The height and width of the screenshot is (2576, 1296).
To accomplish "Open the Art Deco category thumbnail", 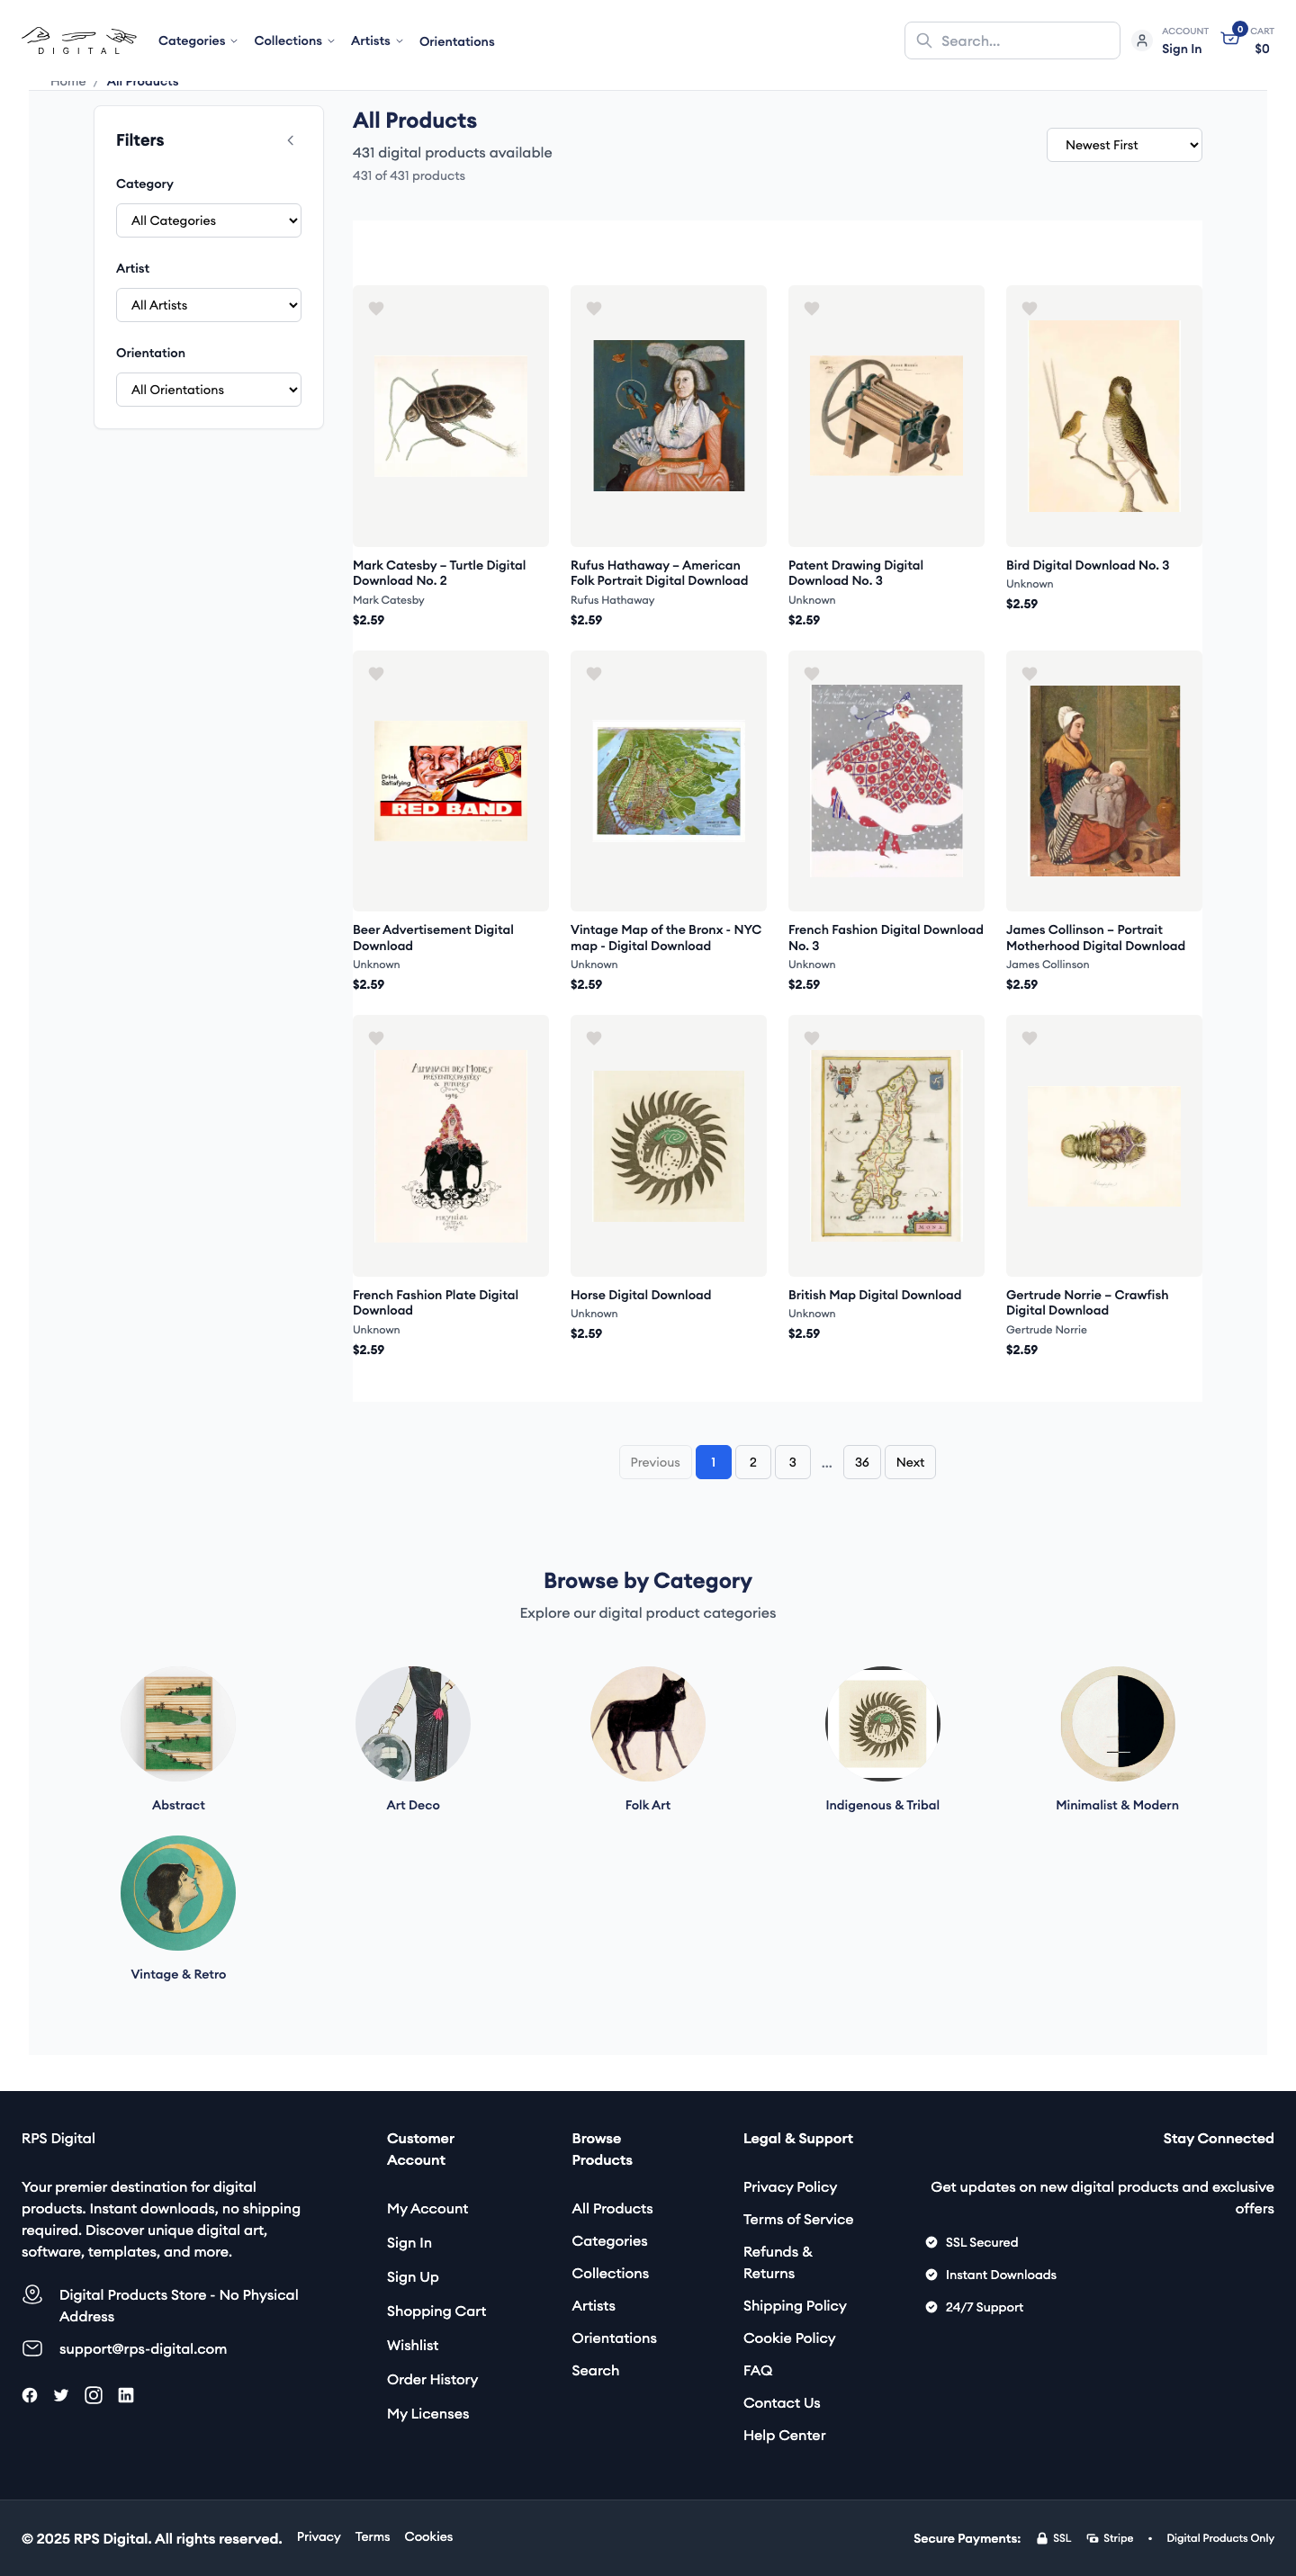I will 413,1723.
